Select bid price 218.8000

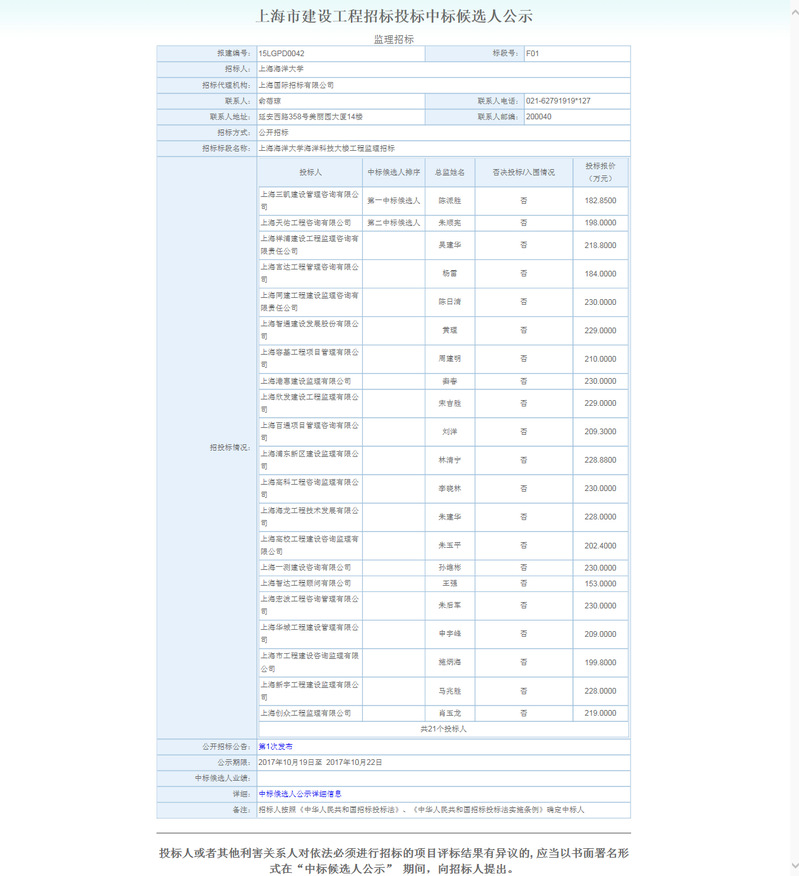pyautogui.click(x=601, y=245)
